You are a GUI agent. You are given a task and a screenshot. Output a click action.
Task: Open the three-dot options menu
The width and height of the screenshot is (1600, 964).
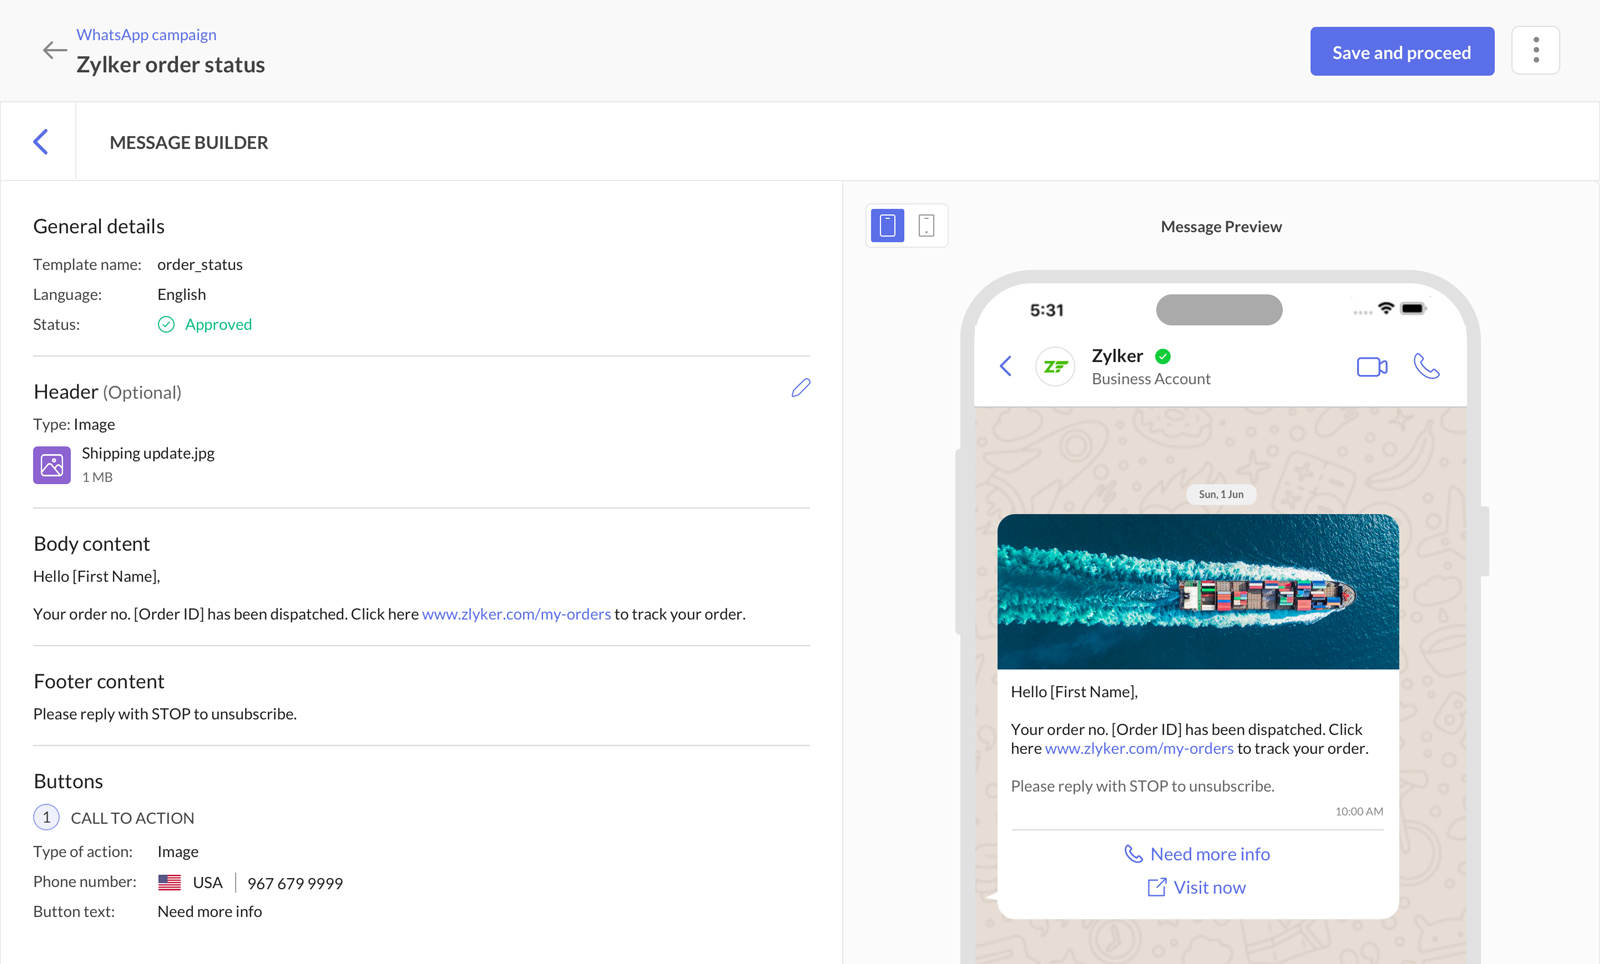[1535, 50]
